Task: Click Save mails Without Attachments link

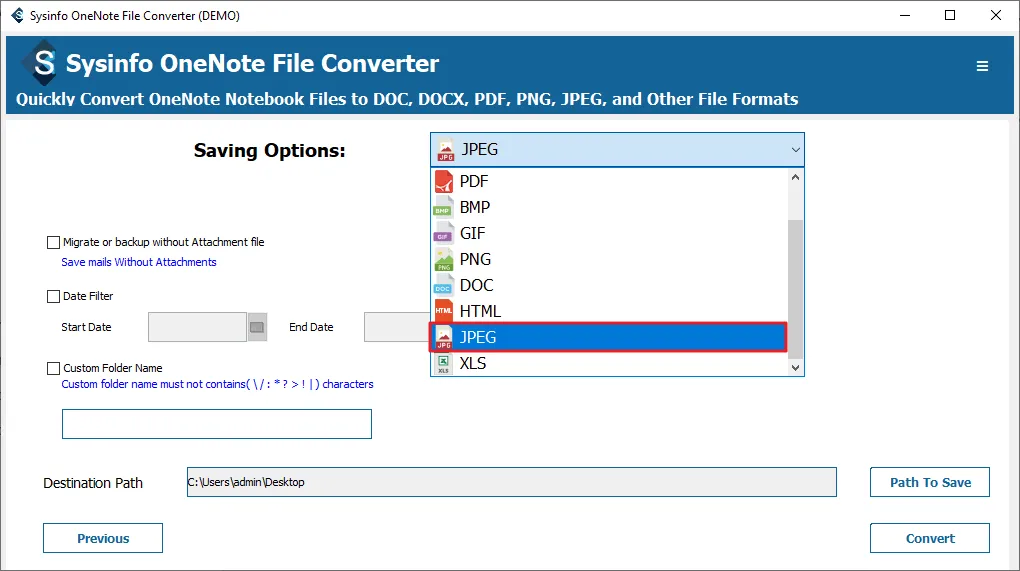Action: [139, 262]
